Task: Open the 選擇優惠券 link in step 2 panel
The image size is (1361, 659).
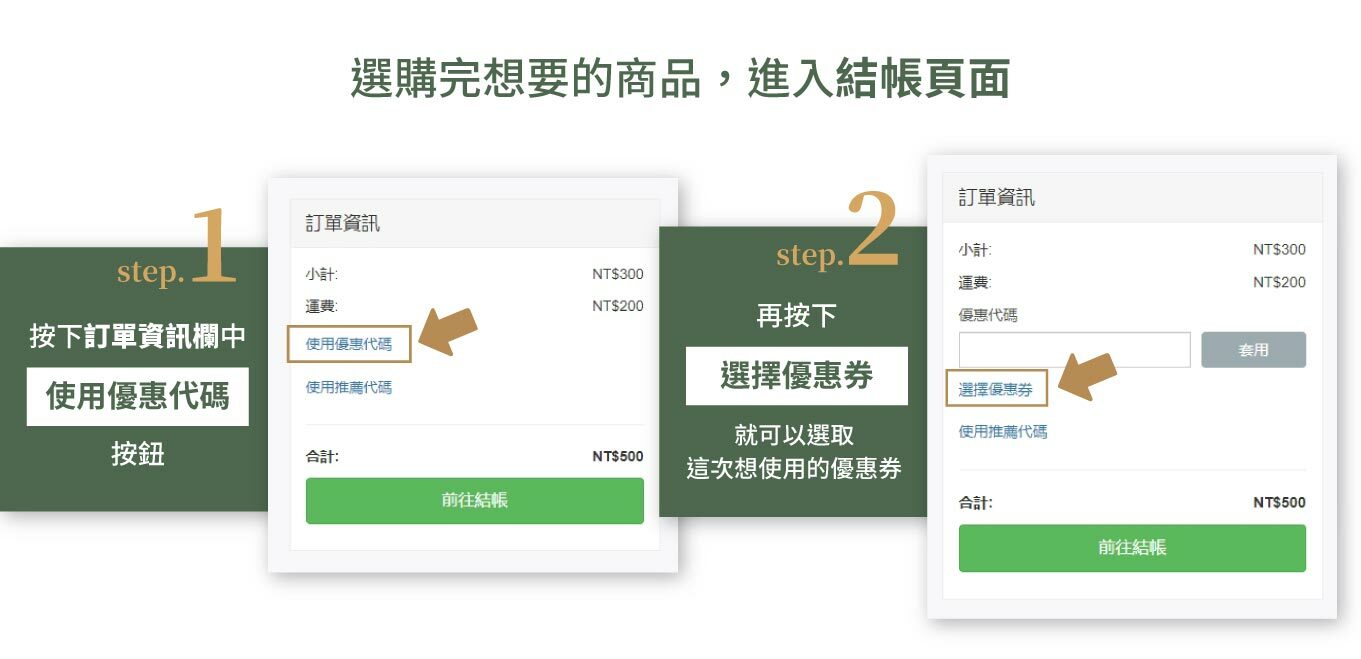Action: [996, 389]
